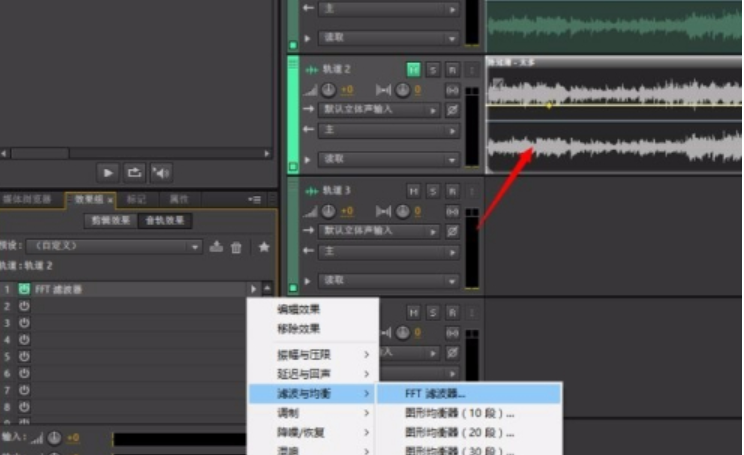The width and height of the screenshot is (744, 455).
Task: Open track 3 automation mode dropdown 读取
Action: pyautogui.click(x=389, y=280)
